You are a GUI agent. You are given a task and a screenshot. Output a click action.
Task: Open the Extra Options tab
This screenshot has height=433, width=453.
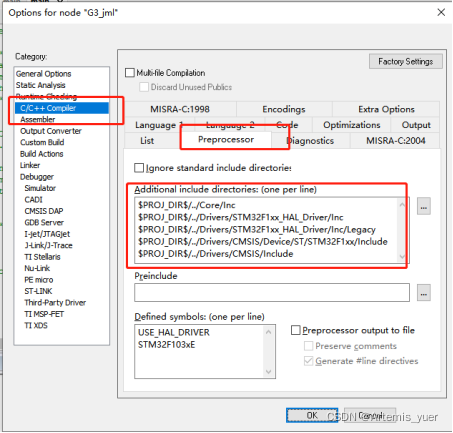(386, 109)
